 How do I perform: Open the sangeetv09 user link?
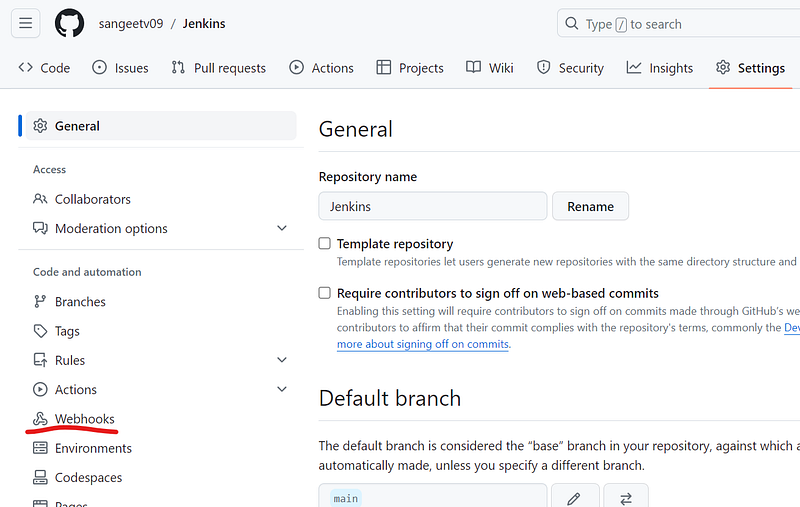pos(131,23)
